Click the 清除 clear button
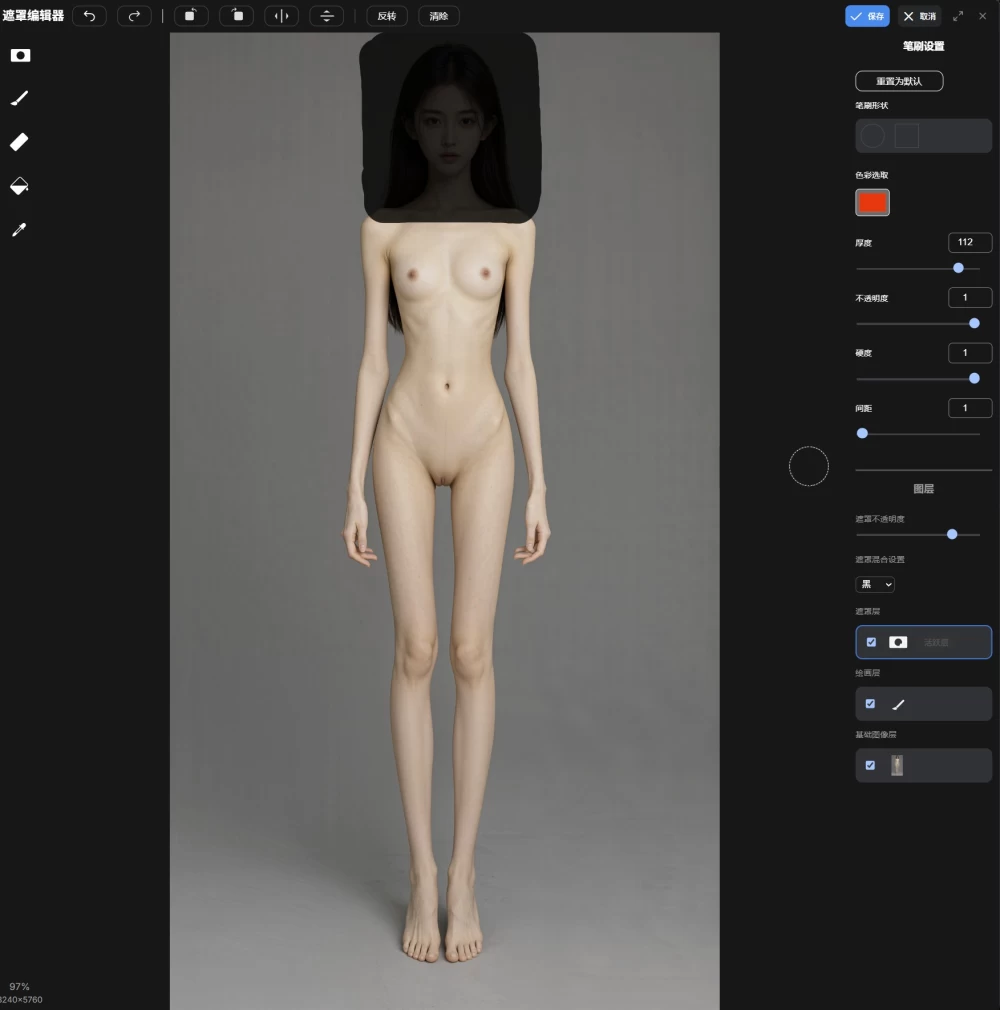The height and width of the screenshot is (1010, 1000). tap(439, 16)
